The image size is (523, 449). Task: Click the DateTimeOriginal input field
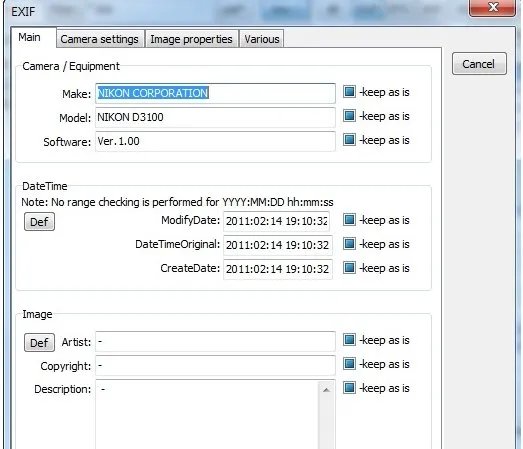[x=278, y=245]
